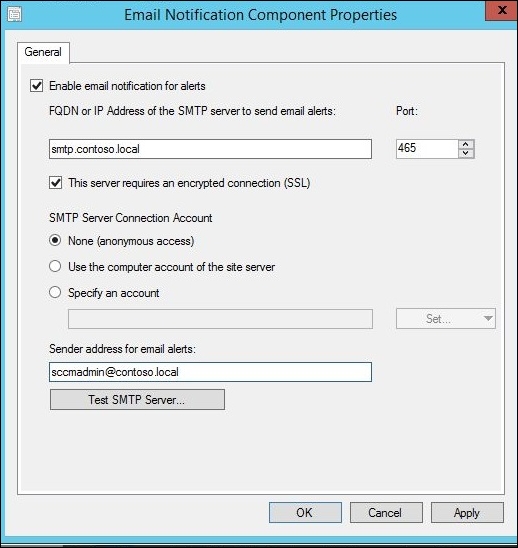Close the Email Notification Component Properties dialog
Image resolution: width=518 pixels, height=548 pixels.
tap(501, 10)
